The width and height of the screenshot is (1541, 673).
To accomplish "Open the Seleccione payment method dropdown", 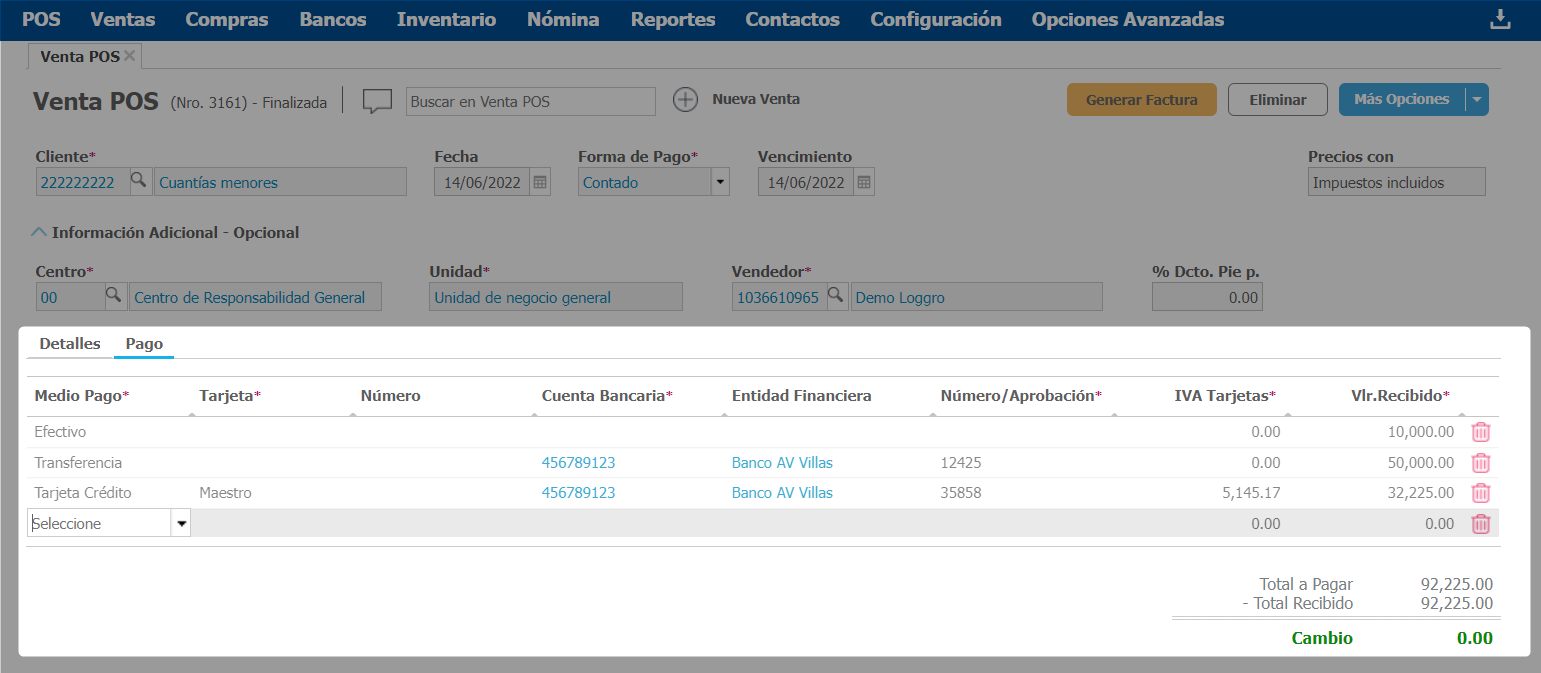I will (181, 523).
